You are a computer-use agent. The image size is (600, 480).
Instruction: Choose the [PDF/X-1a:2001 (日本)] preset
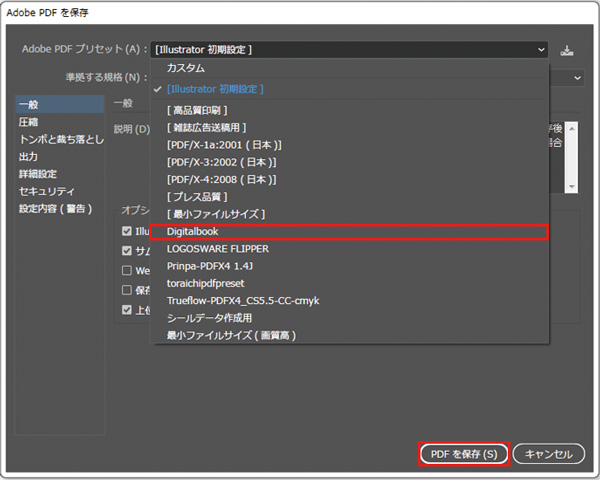click(350, 145)
